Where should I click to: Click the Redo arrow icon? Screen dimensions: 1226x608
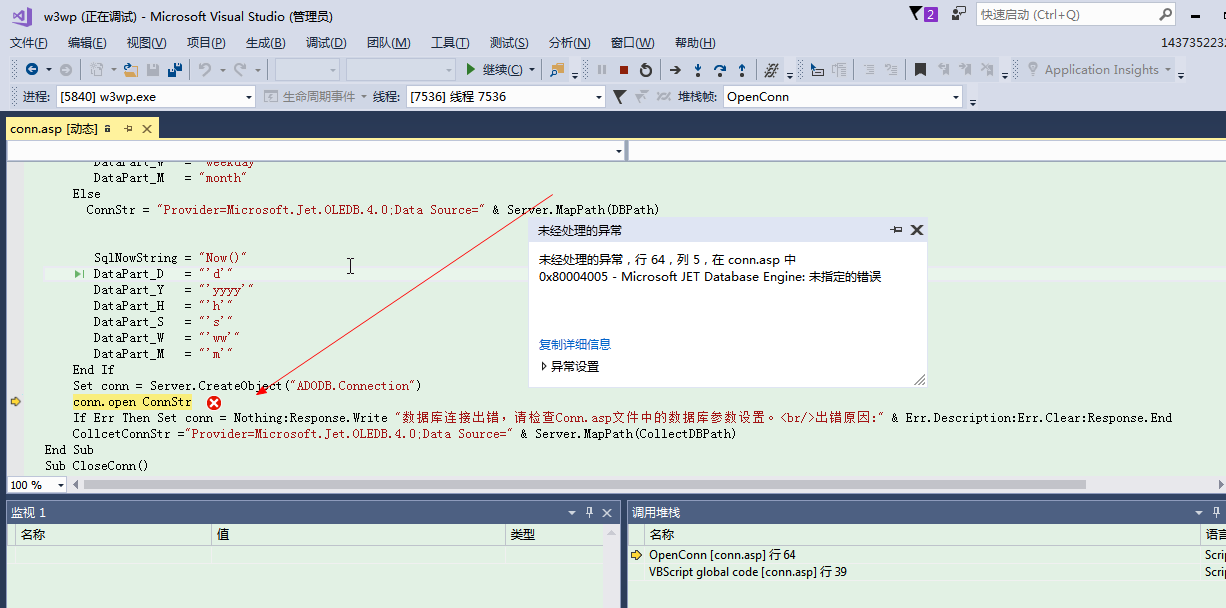[240, 70]
